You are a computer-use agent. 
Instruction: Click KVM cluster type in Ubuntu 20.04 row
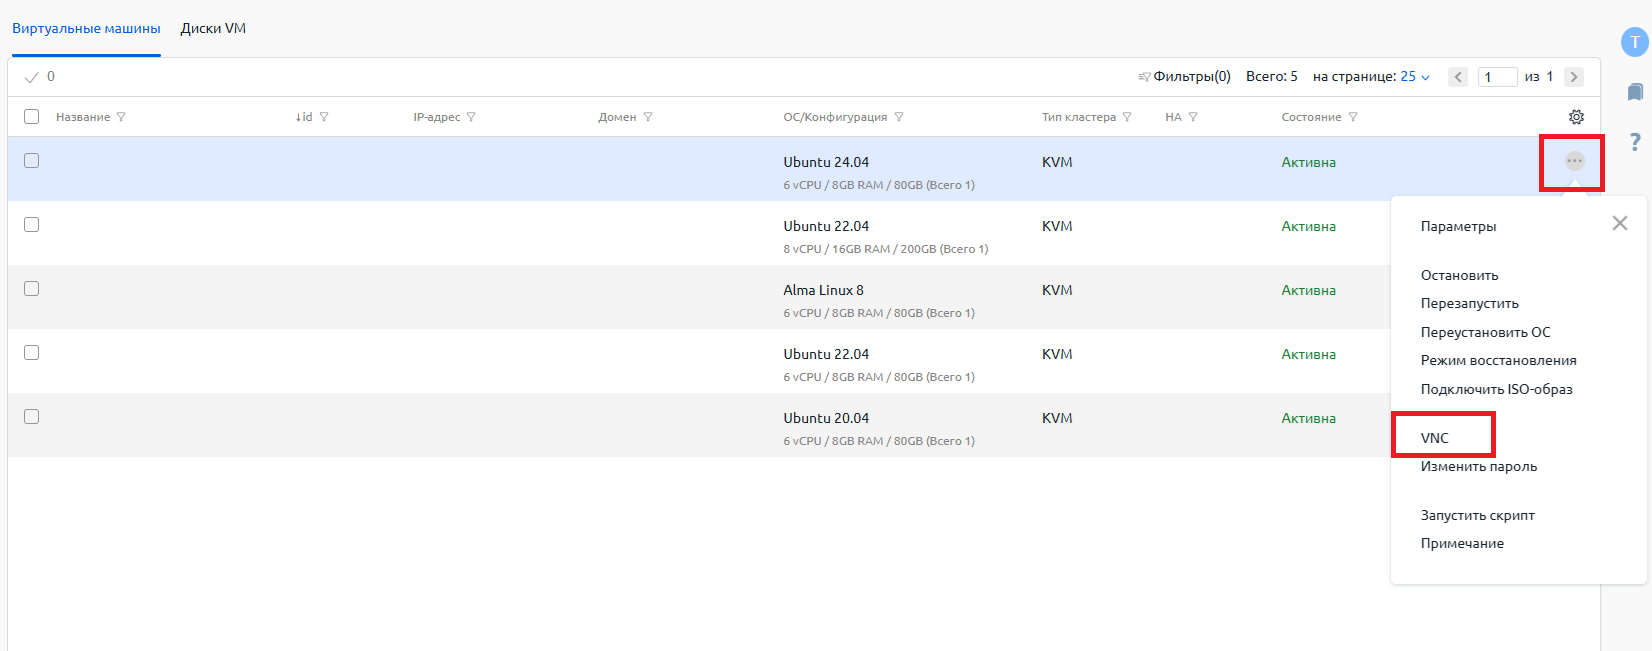(1057, 418)
